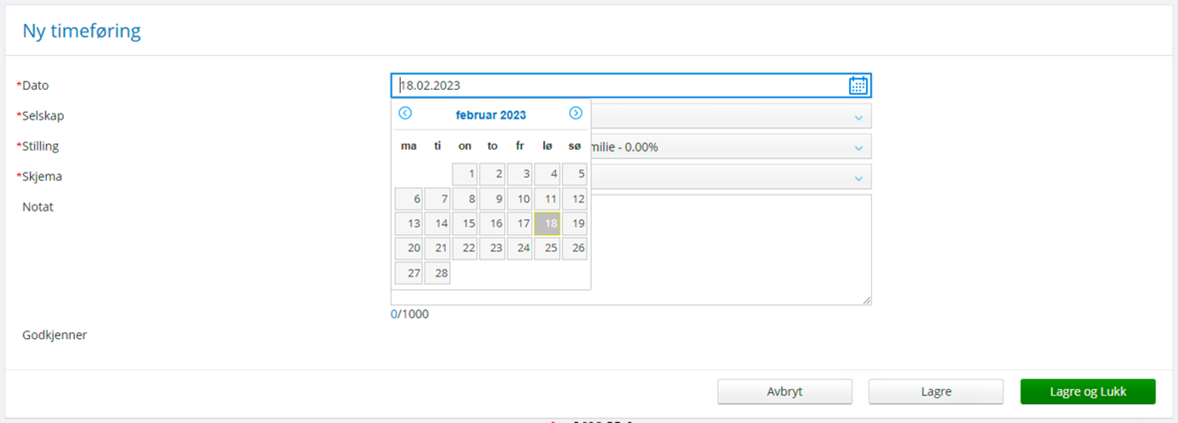Click the Avbryt button
The width and height of the screenshot is (1178, 423).
[784, 392]
